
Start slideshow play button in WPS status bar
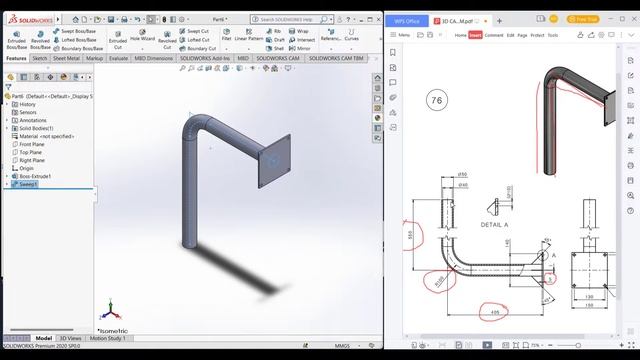tap(487, 345)
